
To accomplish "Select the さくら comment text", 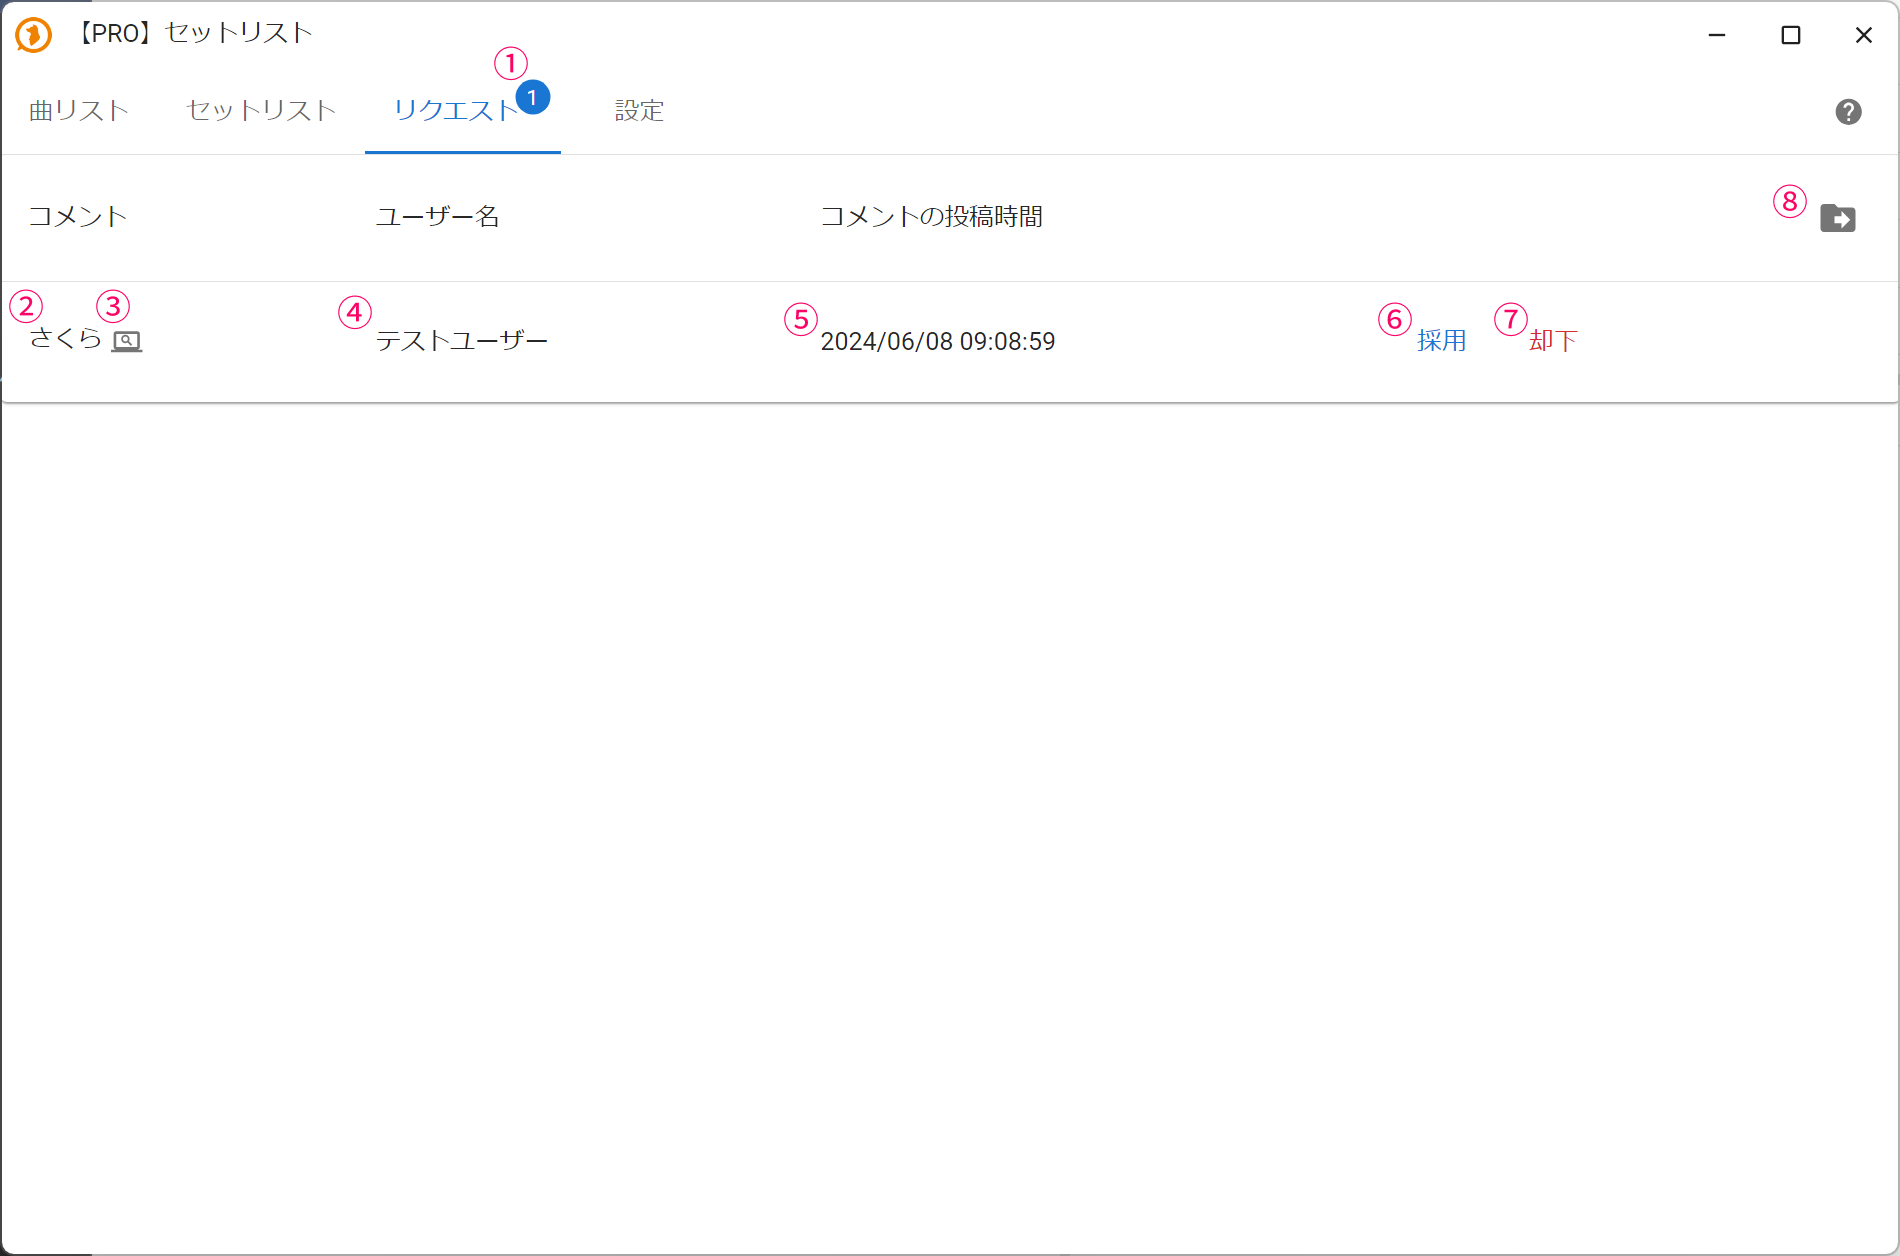I will [65, 339].
